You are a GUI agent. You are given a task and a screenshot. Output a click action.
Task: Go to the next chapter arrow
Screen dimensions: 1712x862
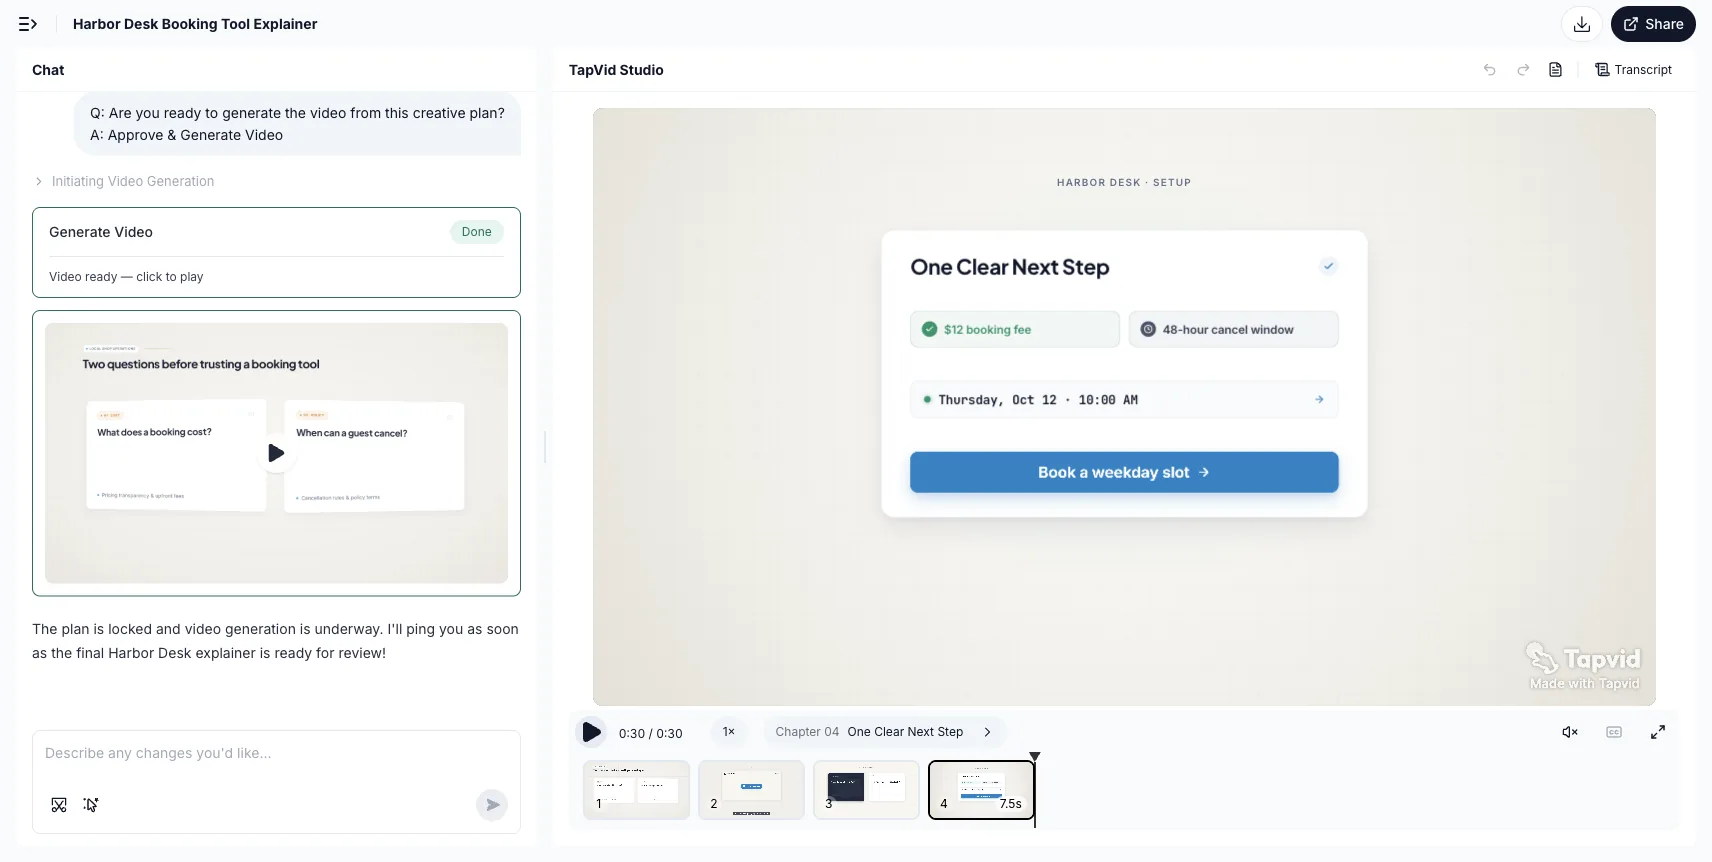pyautogui.click(x=987, y=732)
